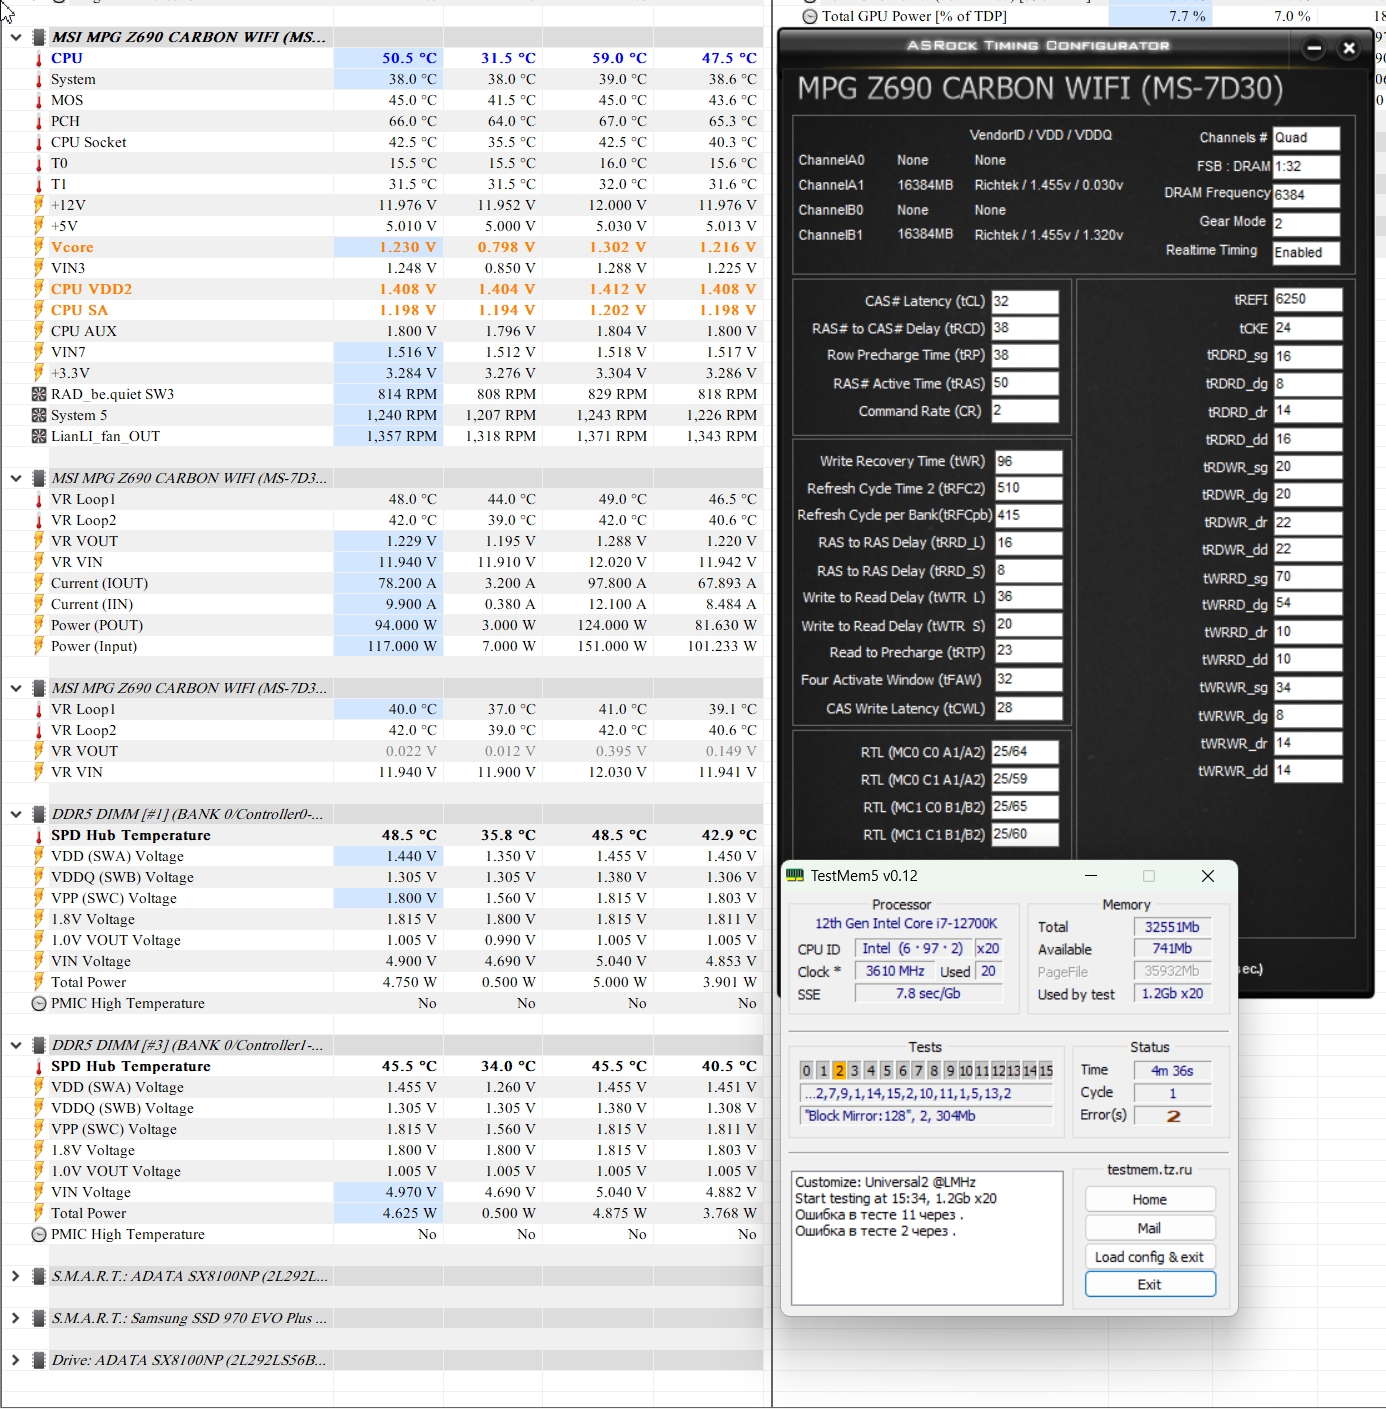The height and width of the screenshot is (1409, 1386).
Task: Select the Realtime Timing Enabled field
Action: pyautogui.click(x=1306, y=253)
